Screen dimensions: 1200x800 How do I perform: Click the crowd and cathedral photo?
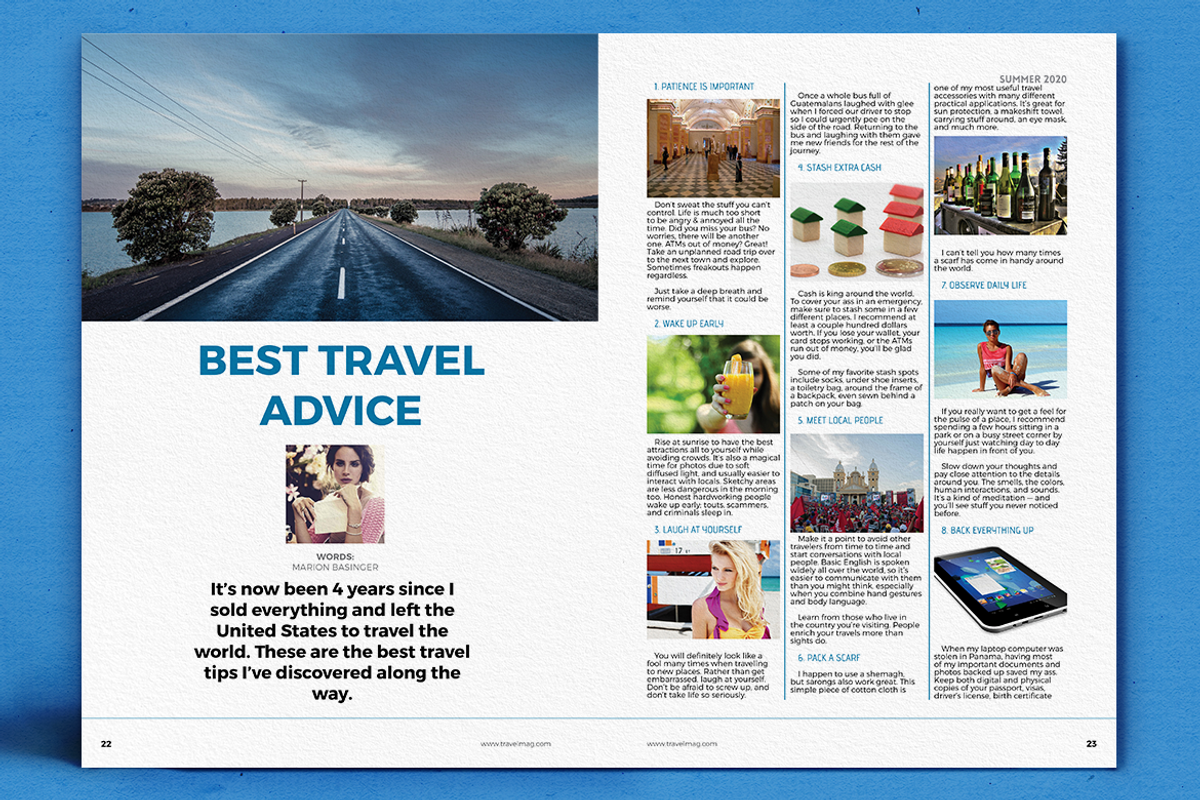(857, 482)
